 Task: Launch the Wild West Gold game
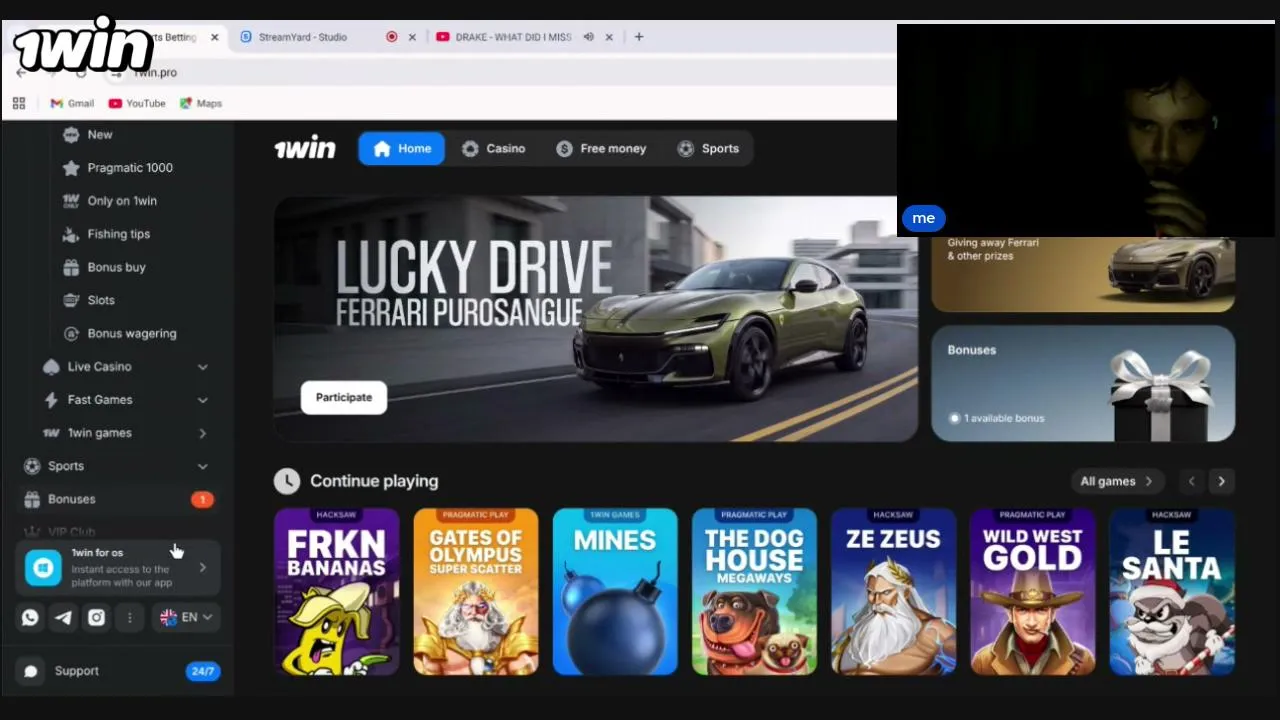pos(1033,592)
